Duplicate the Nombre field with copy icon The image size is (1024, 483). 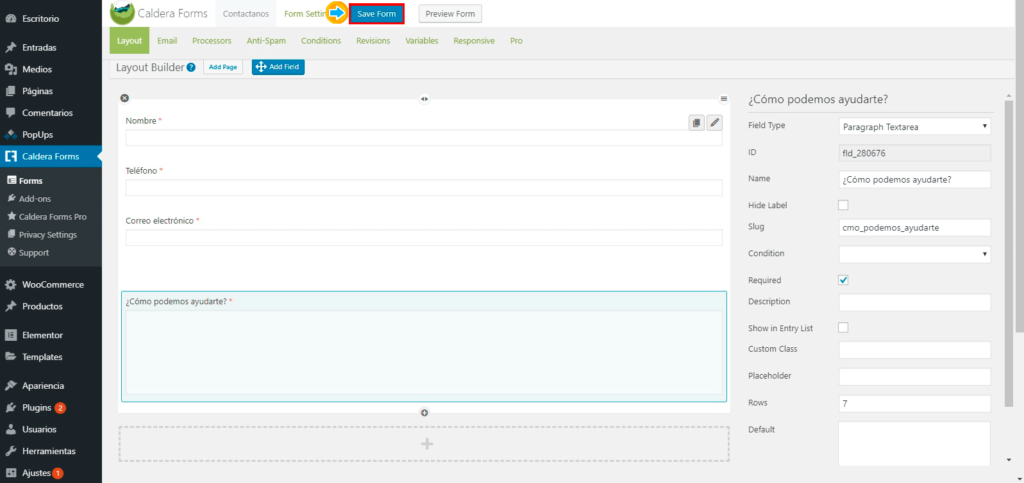click(696, 122)
